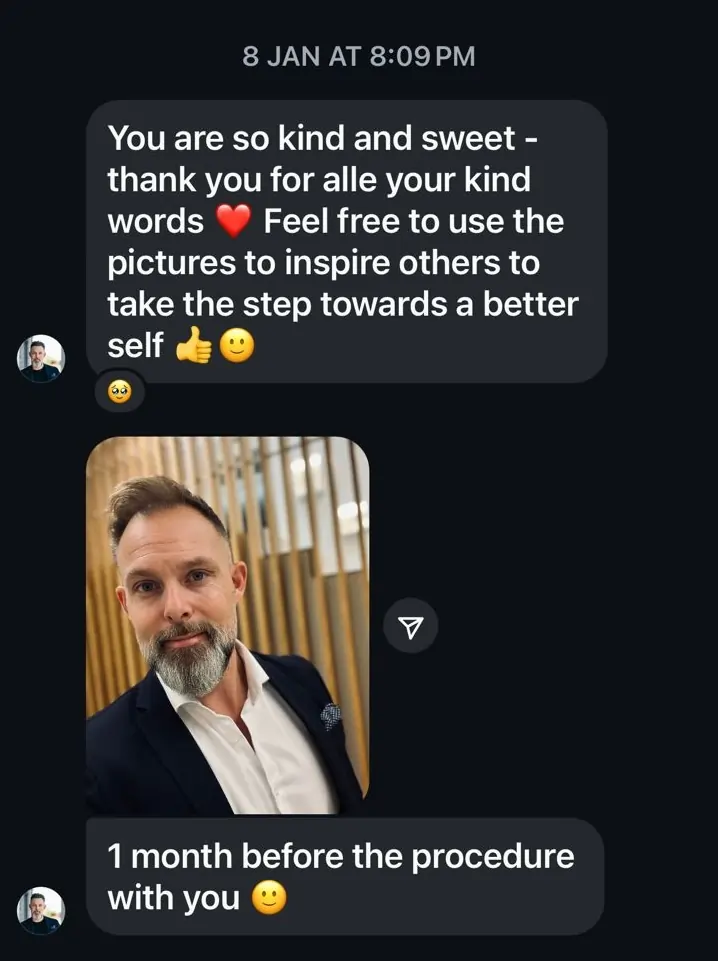Tap the share arrow beside the photo
718x961 pixels.
[x=410, y=626]
